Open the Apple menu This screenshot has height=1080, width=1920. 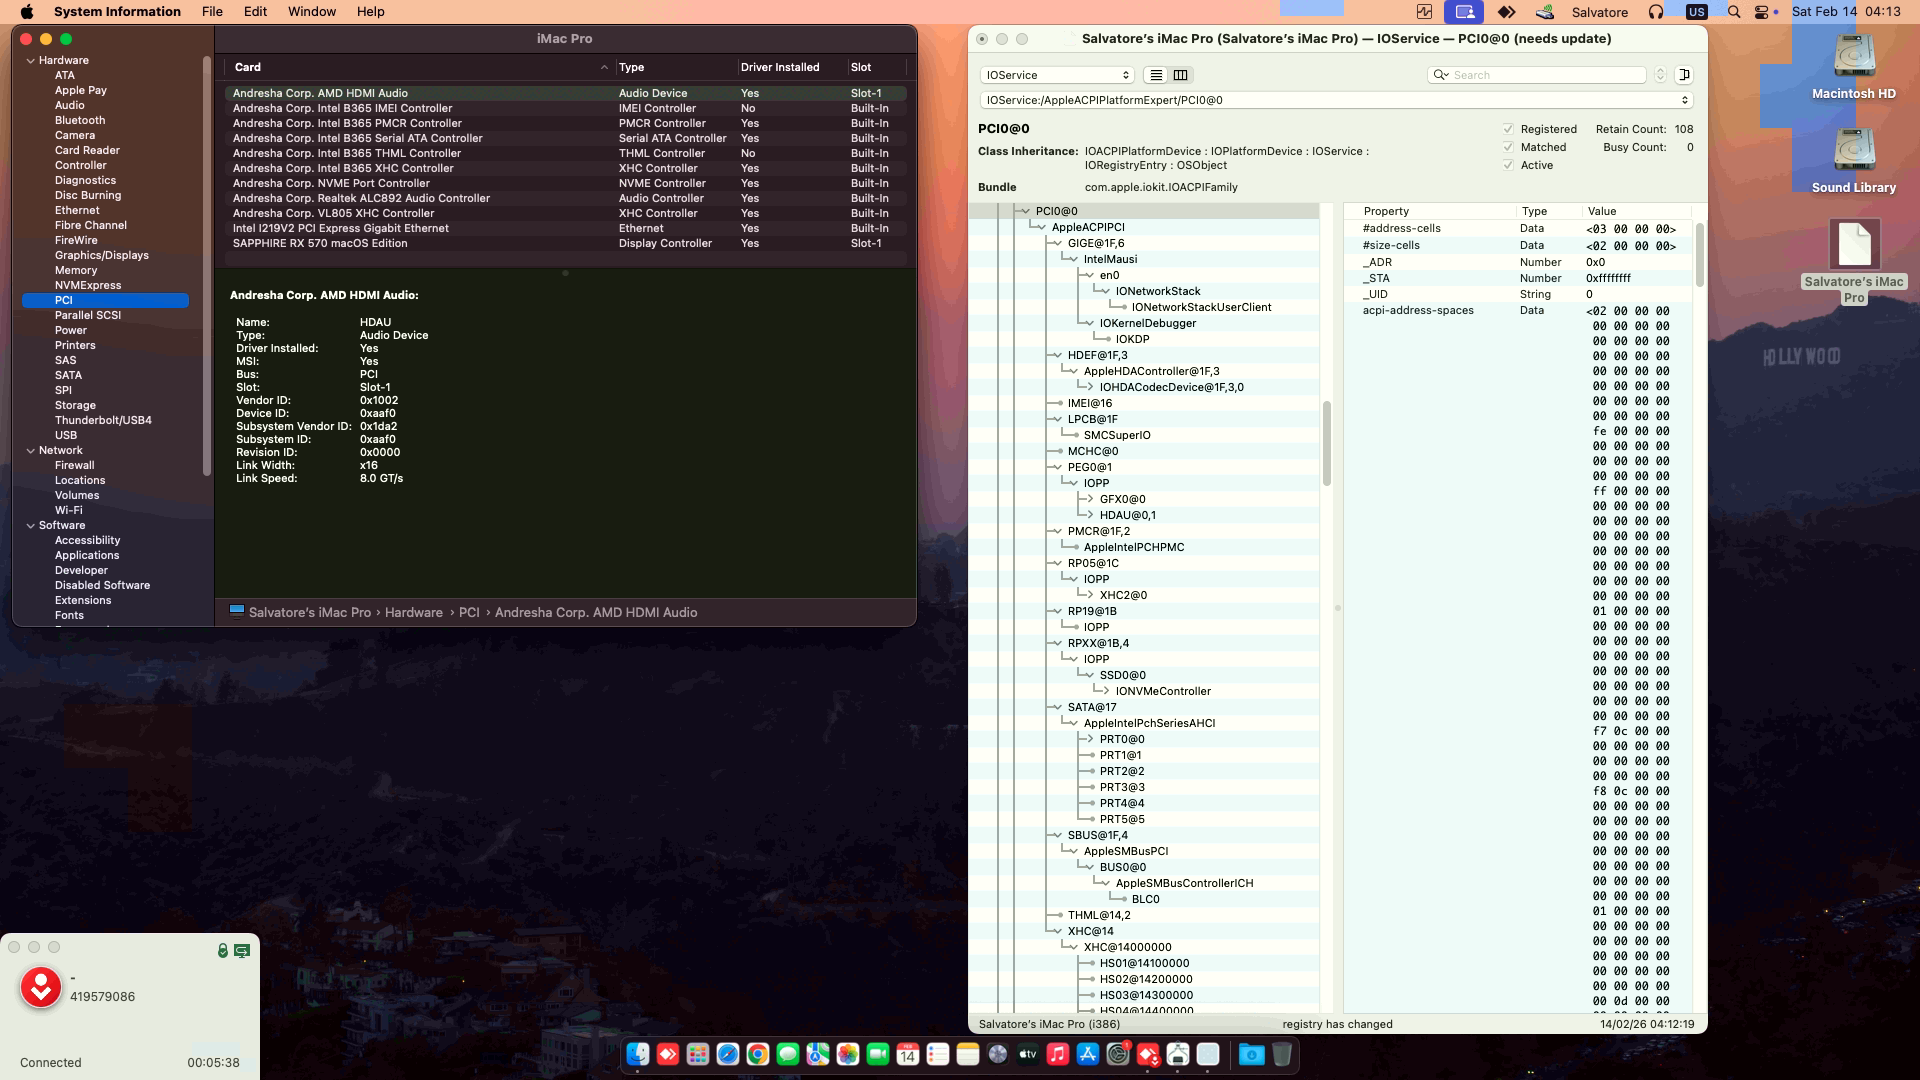pyautogui.click(x=27, y=12)
